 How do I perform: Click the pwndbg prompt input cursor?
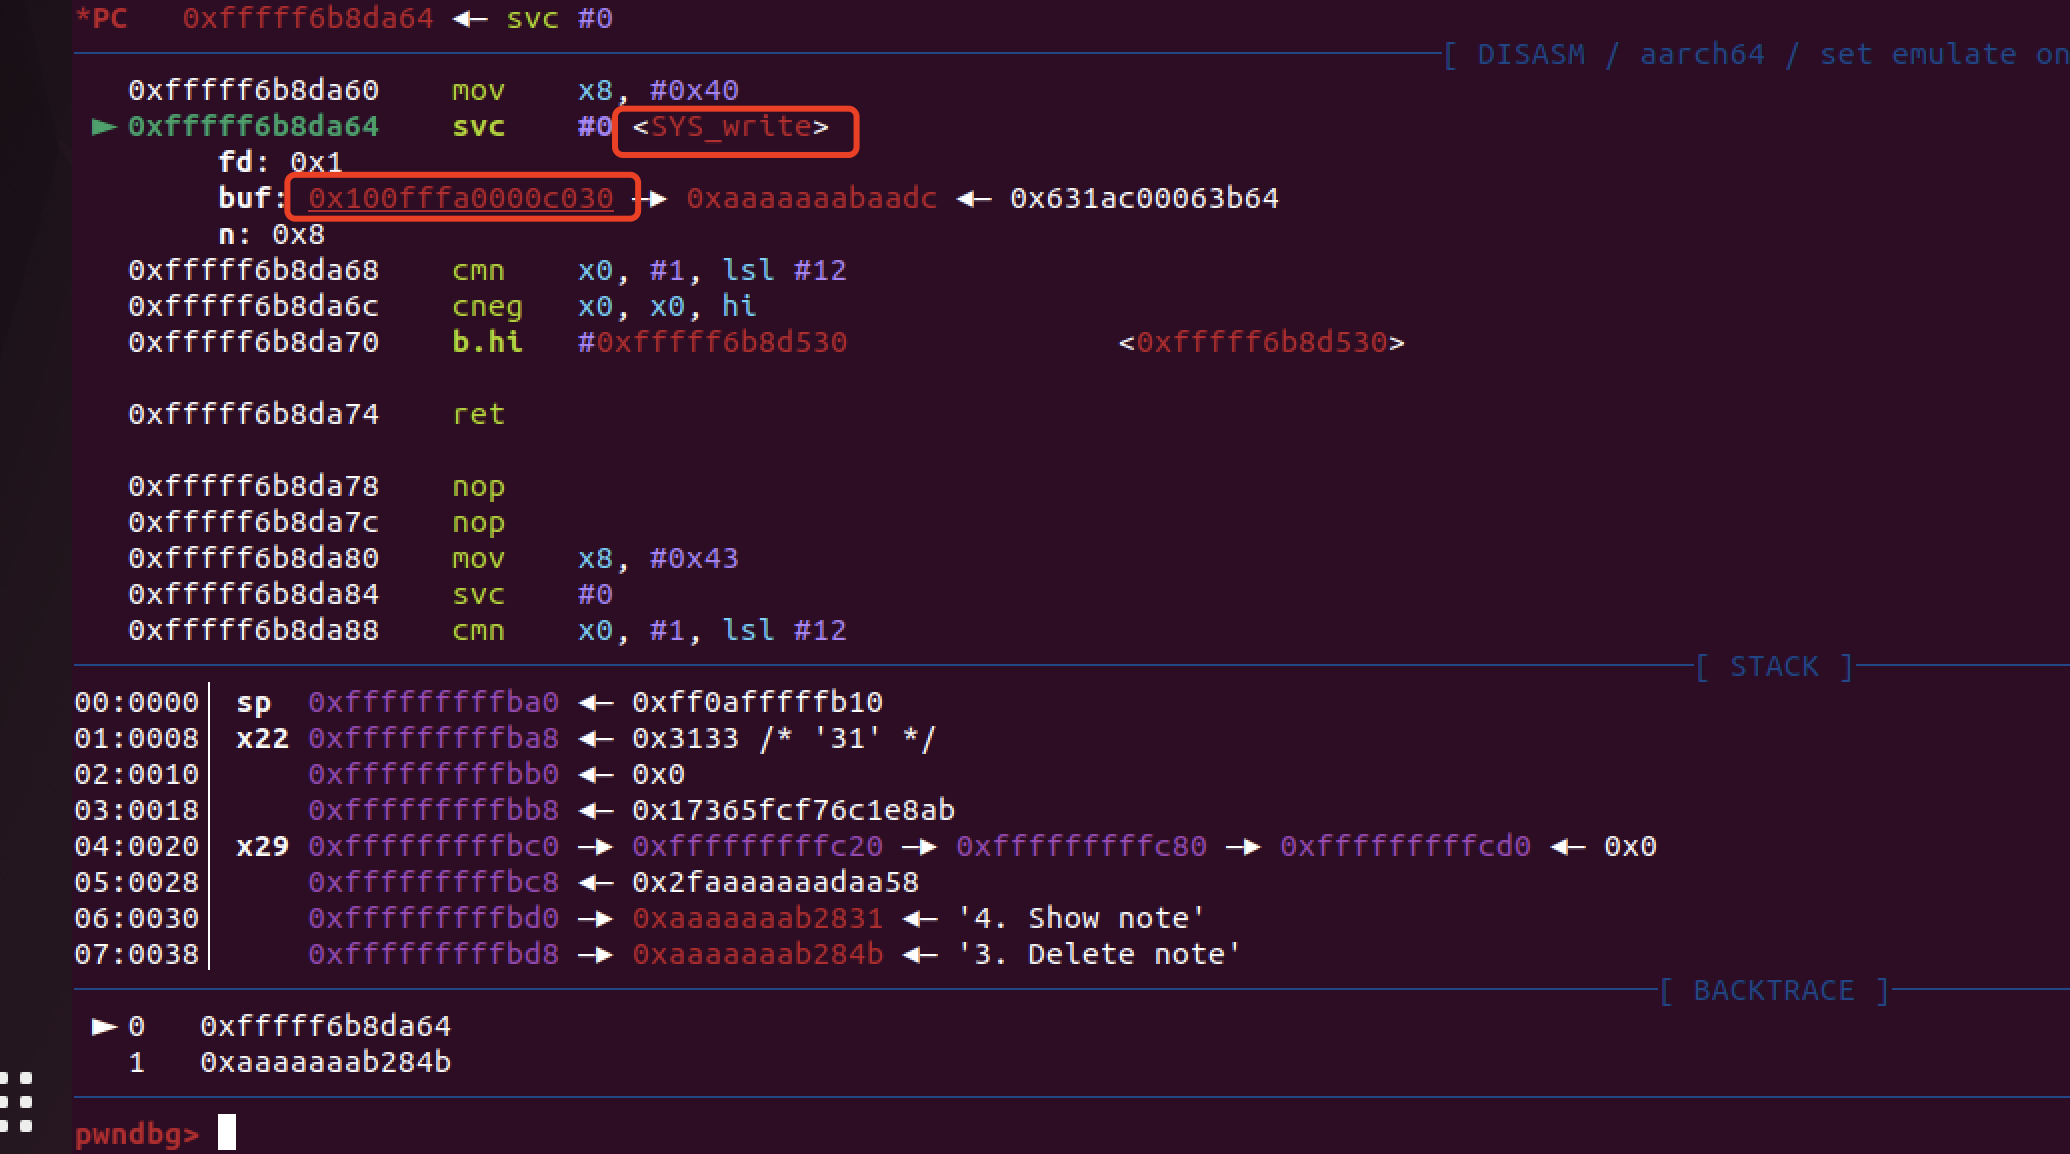227,1132
